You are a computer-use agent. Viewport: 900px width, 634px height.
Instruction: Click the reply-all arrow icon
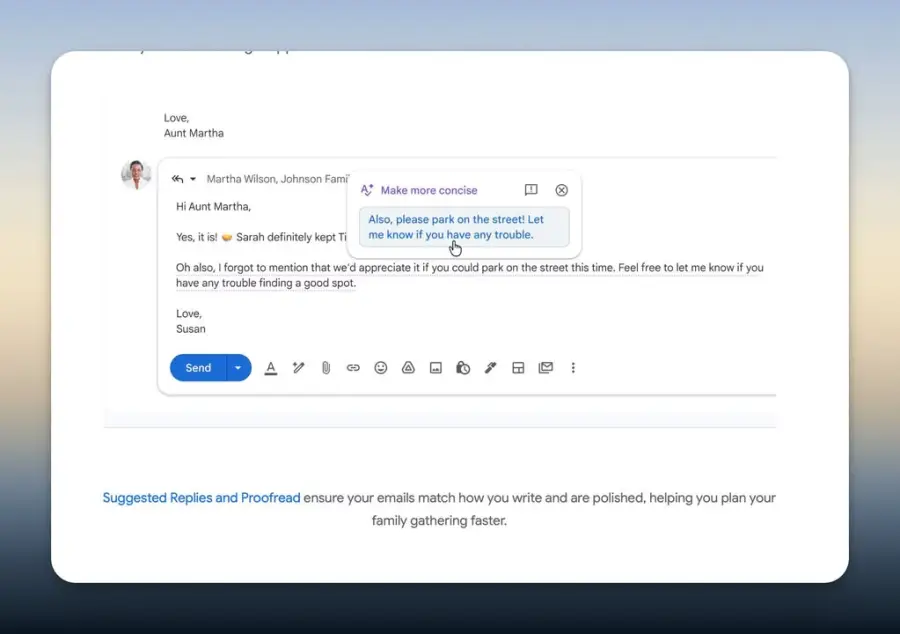pyautogui.click(x=177, y=179)
